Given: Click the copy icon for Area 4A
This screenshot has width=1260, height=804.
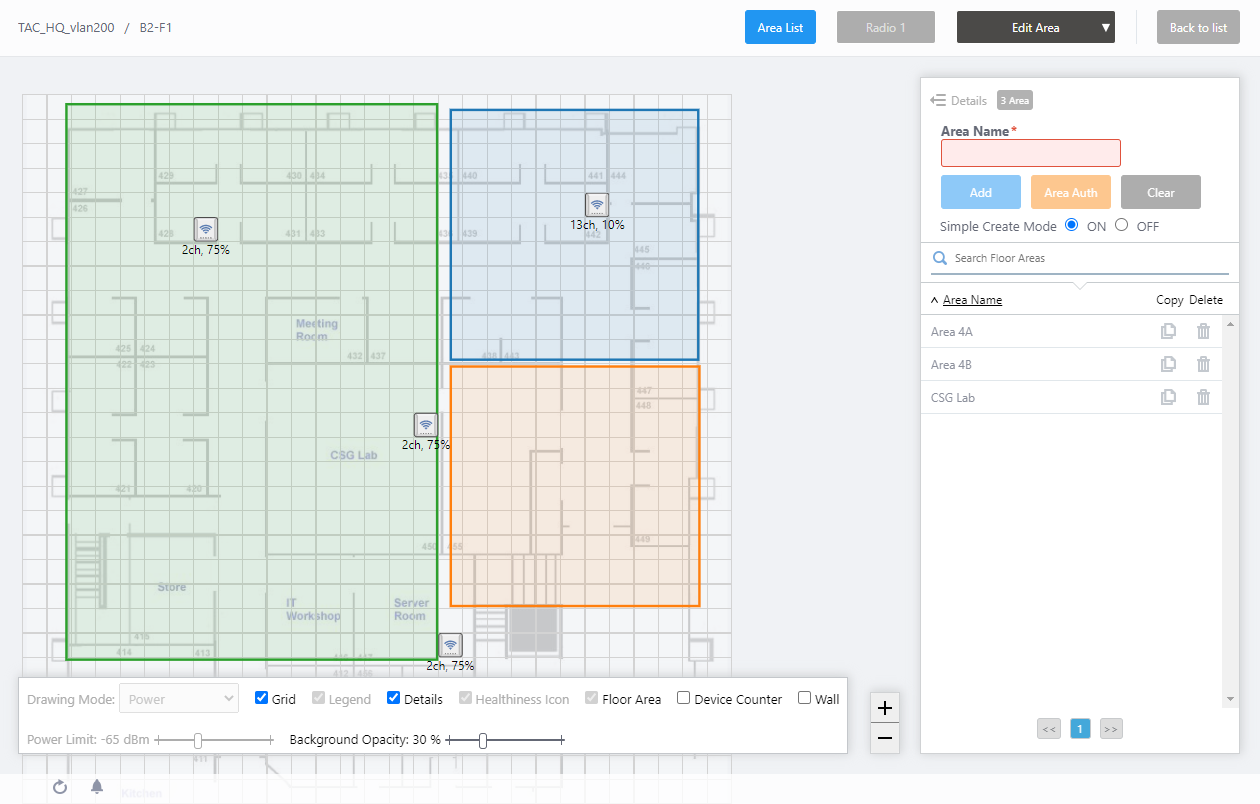Looking at the screenshot, I should 1168,332.
